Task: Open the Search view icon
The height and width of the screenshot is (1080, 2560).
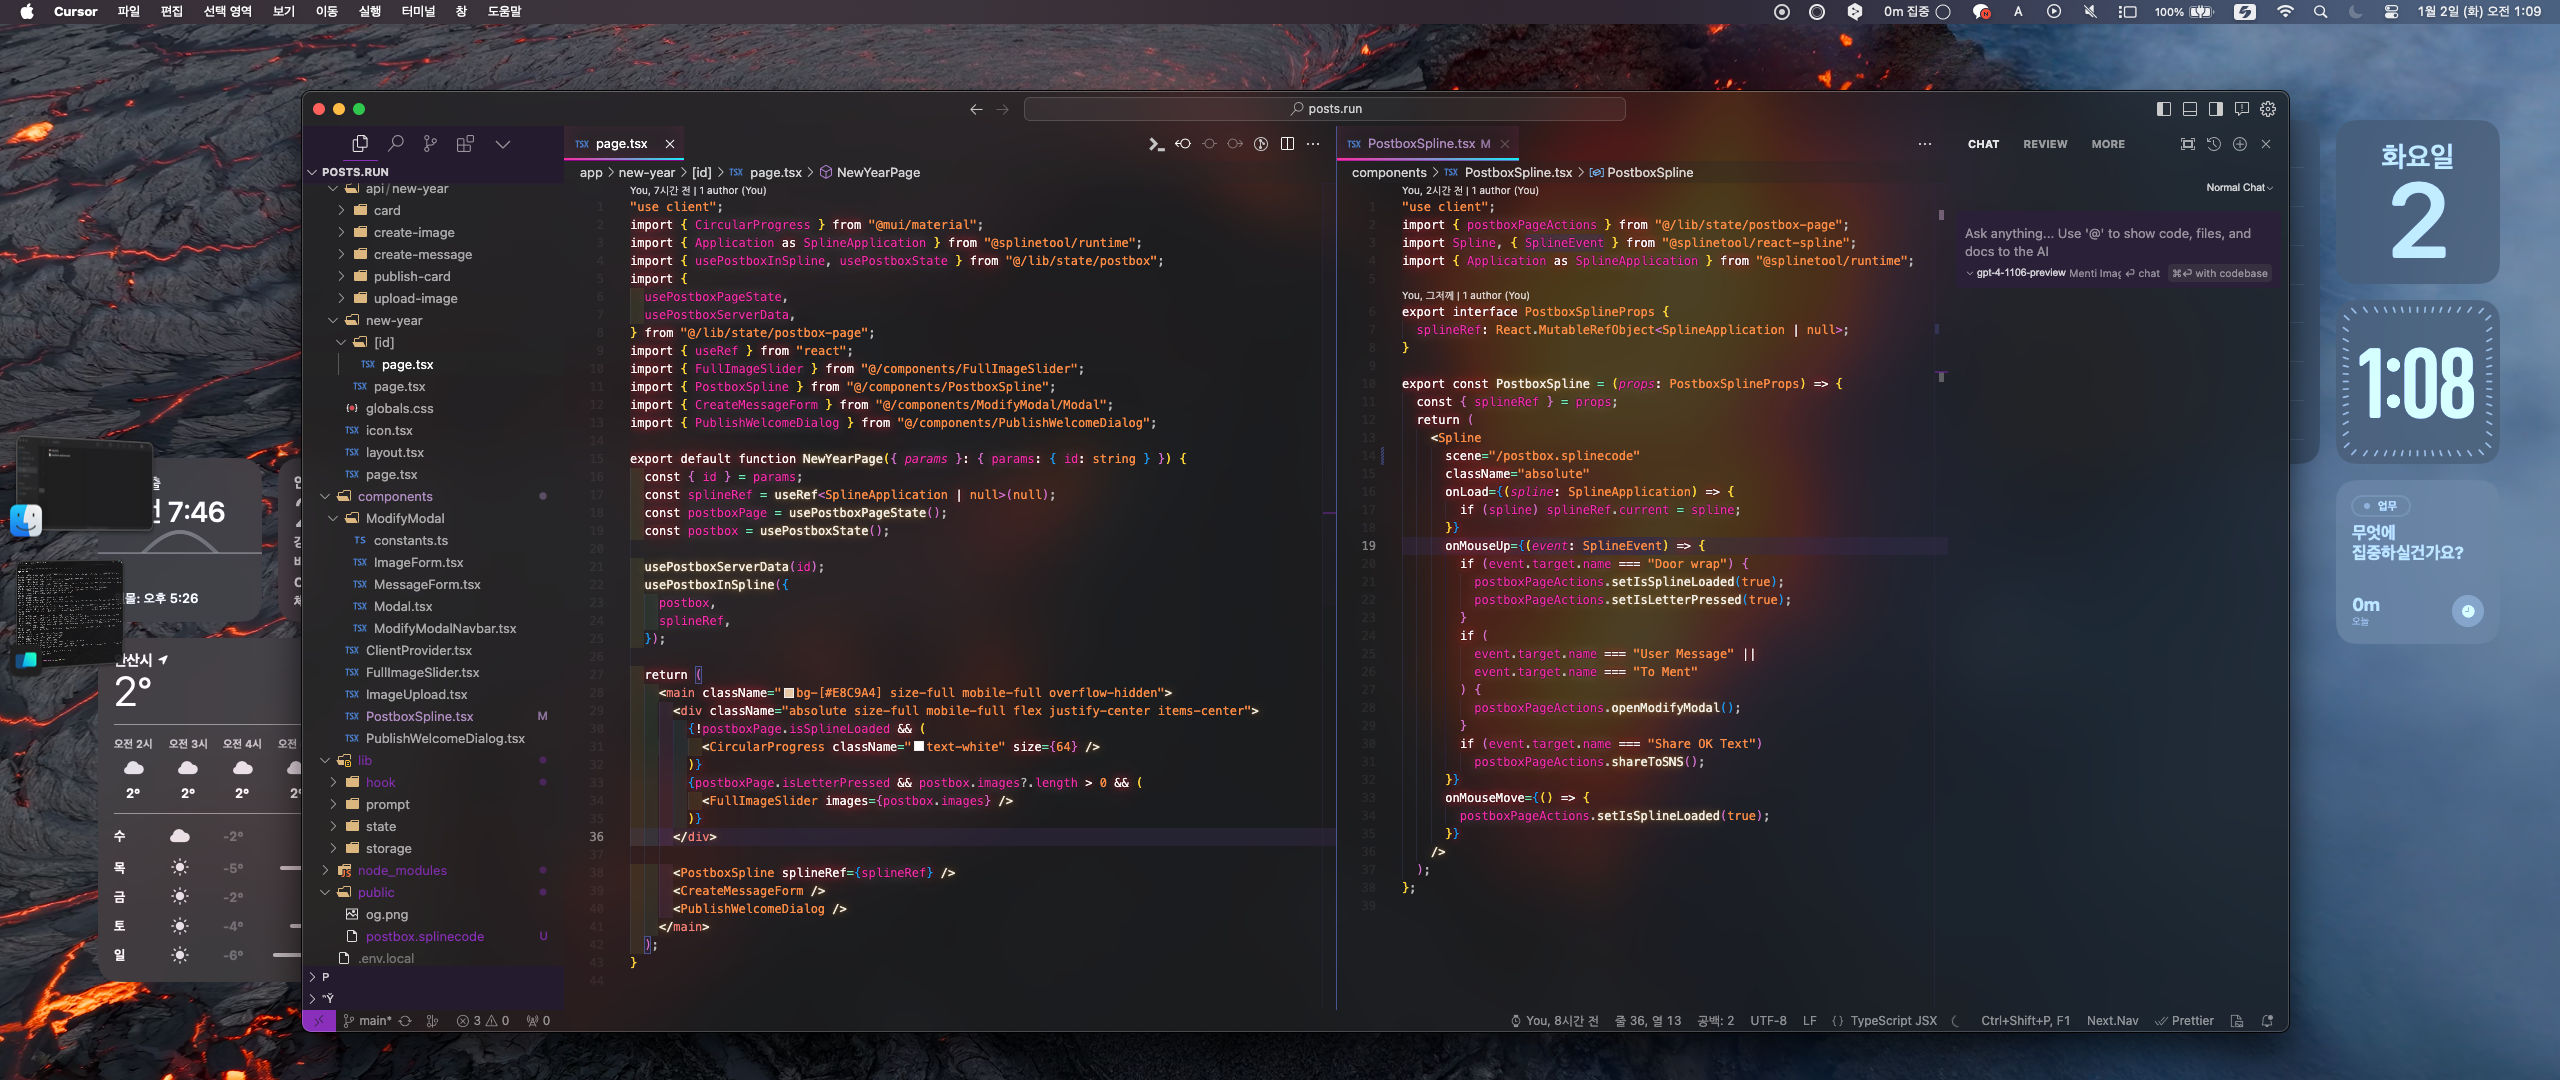Action: [x=396, y=144]
